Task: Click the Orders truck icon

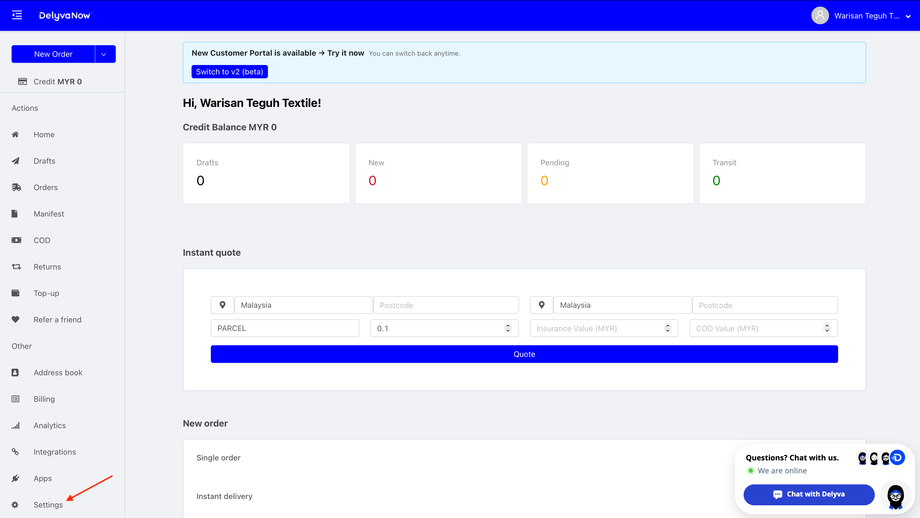Action: pos(16,187)
